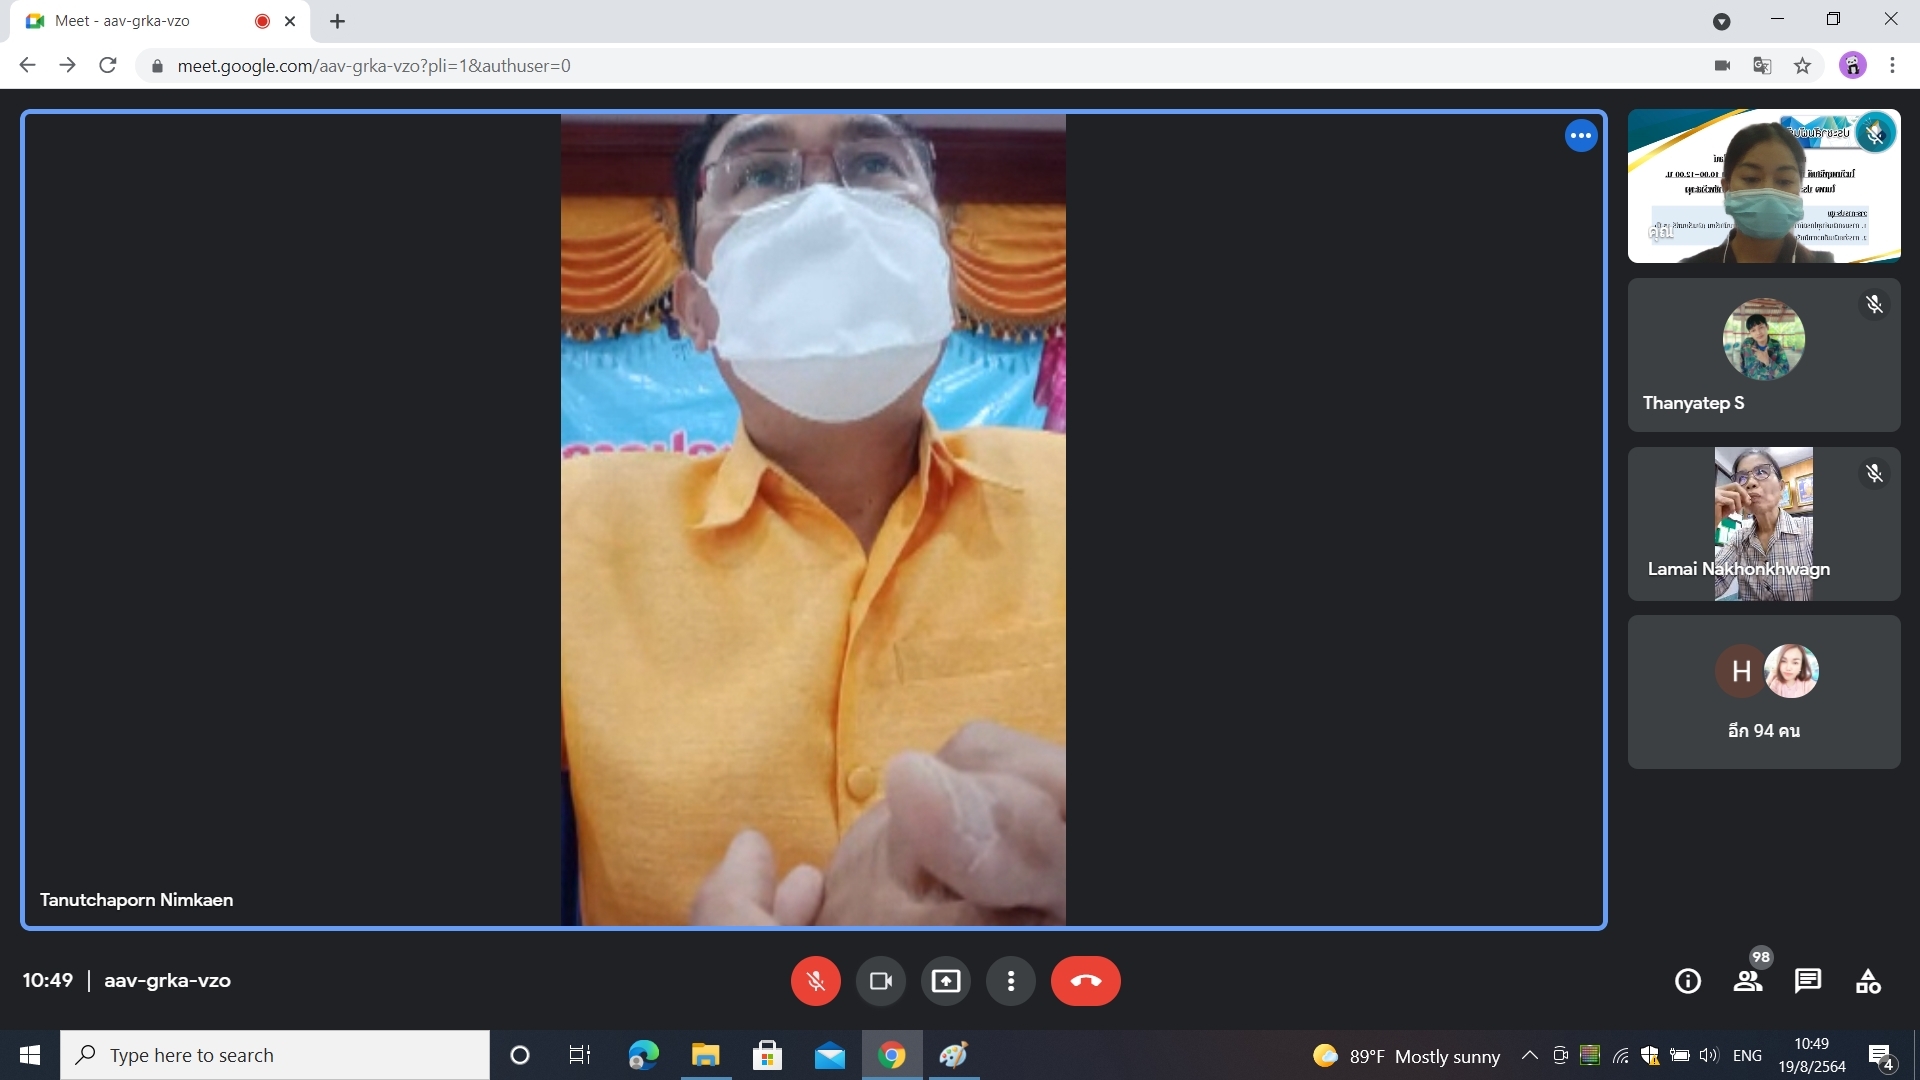This screenshot has width=1920, height=1080.
Task: Select the Thanyatep S participant tile
Action: tap(1763, 355)
